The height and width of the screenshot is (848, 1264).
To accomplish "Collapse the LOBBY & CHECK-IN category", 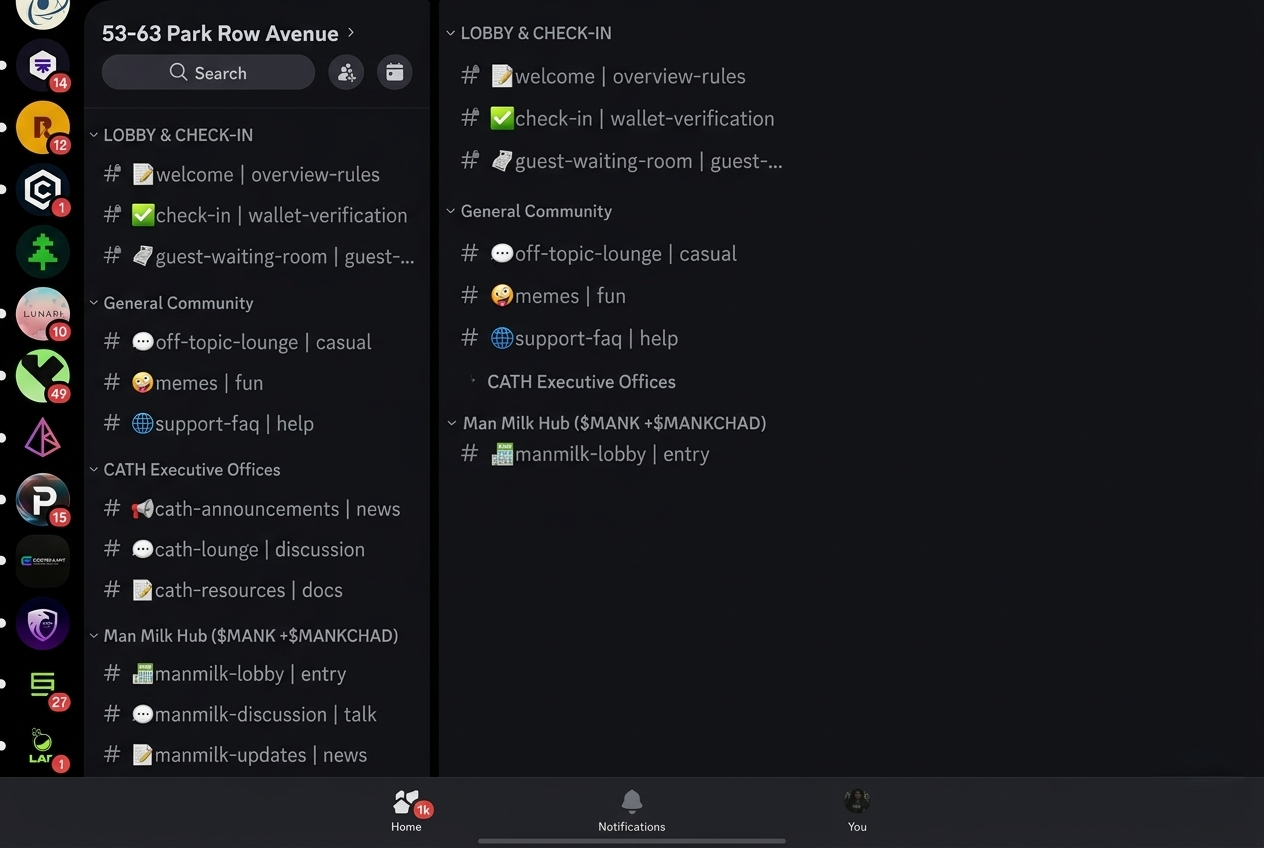I will (x=175, y=134).
